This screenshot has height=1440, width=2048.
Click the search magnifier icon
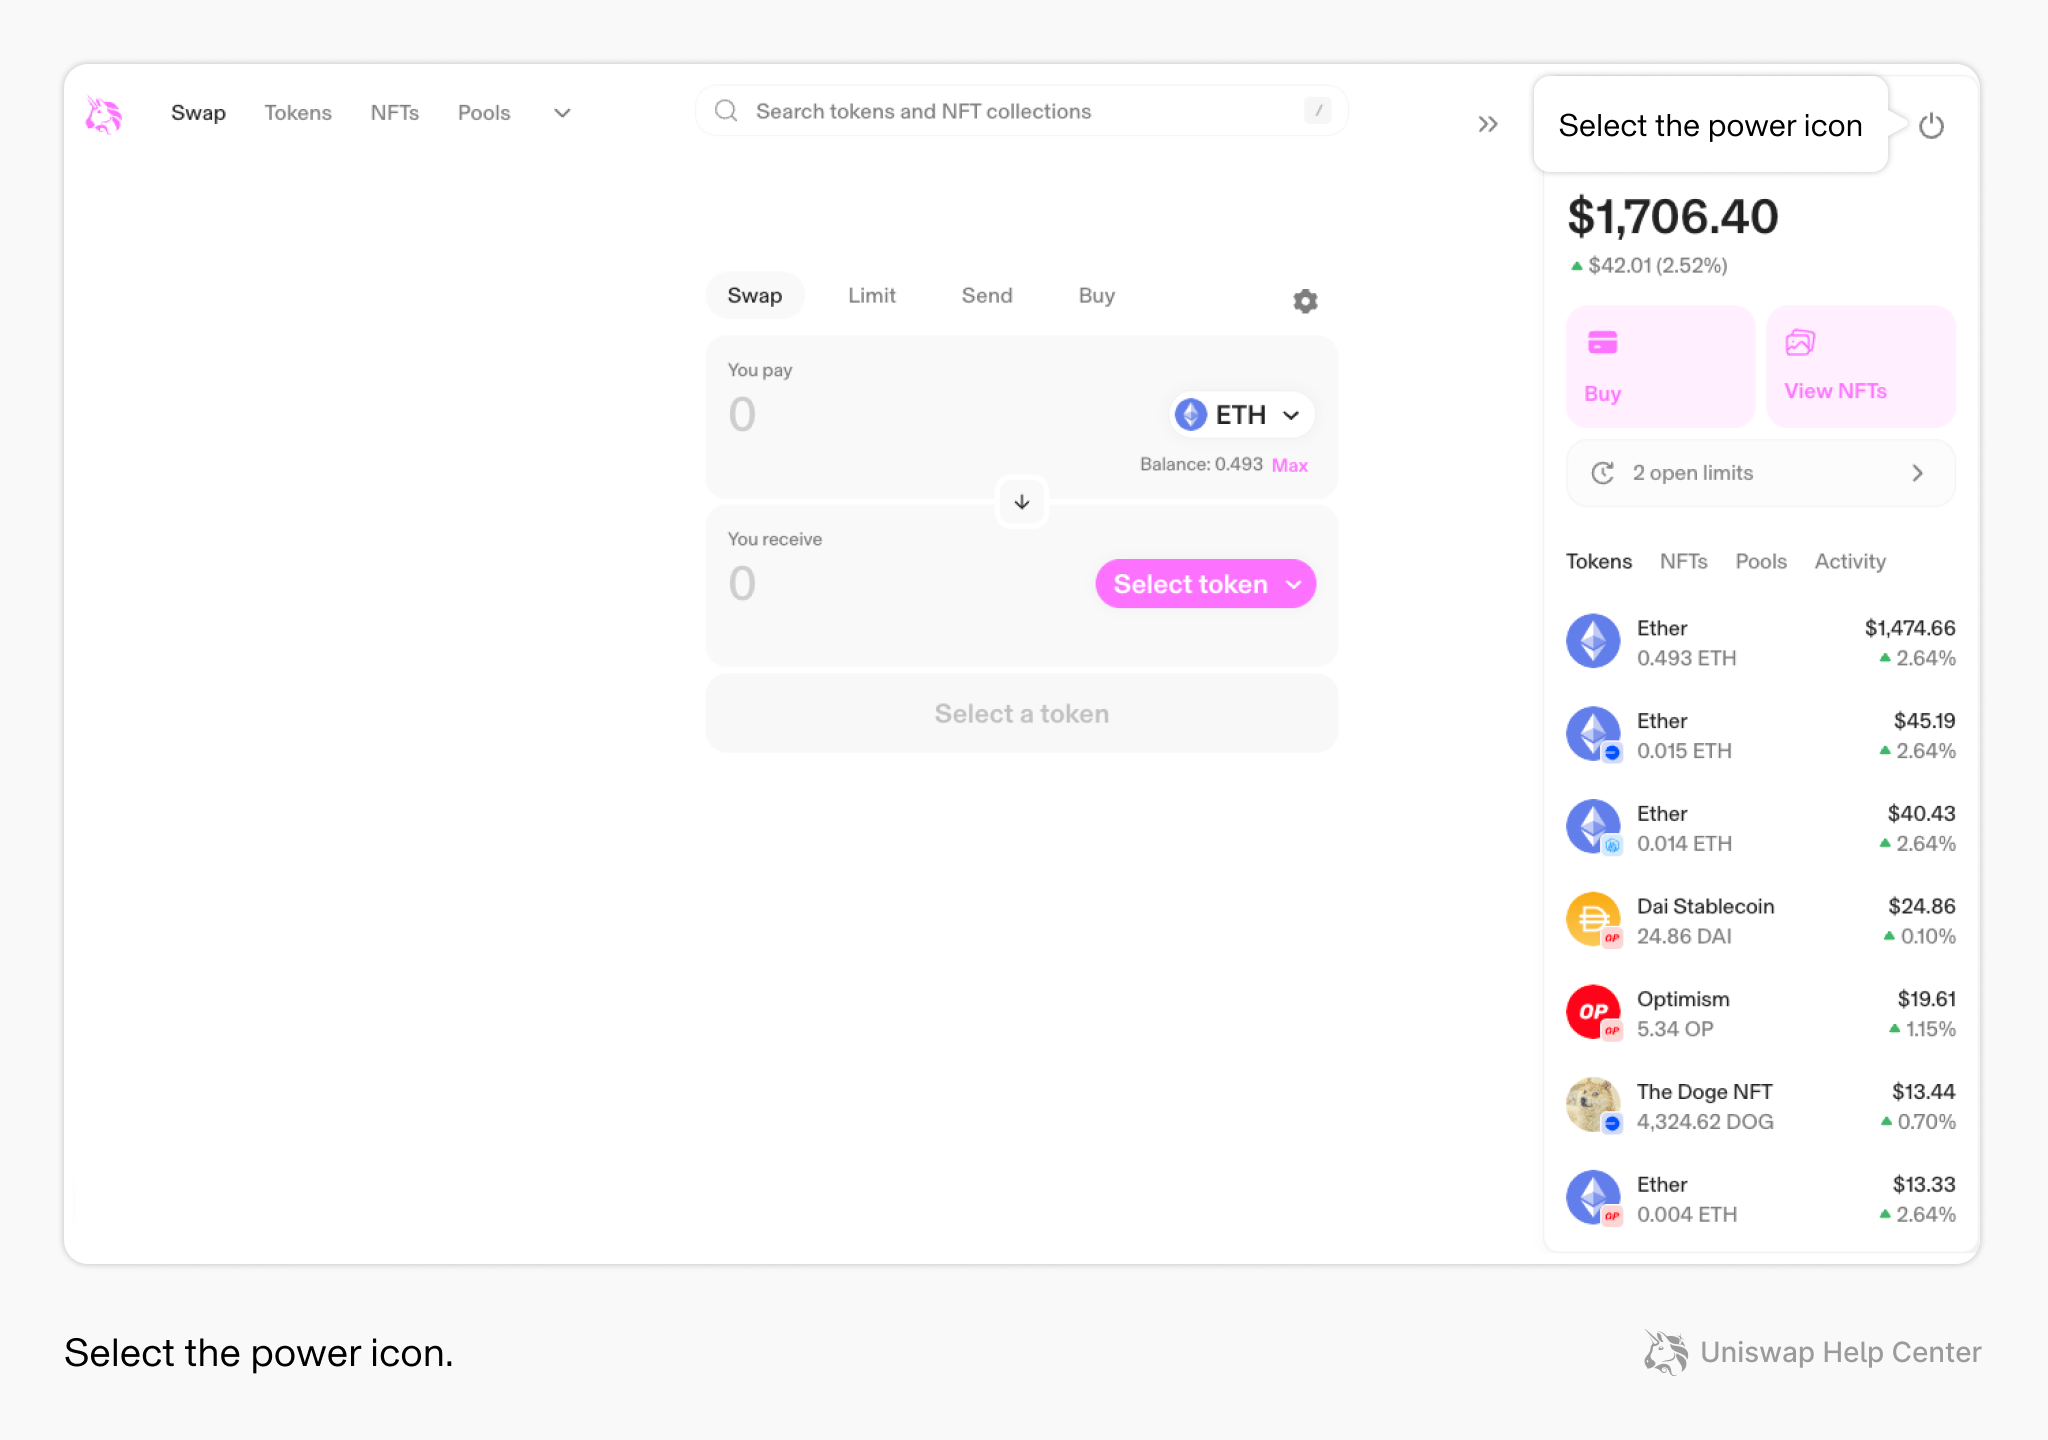(726, 111)
